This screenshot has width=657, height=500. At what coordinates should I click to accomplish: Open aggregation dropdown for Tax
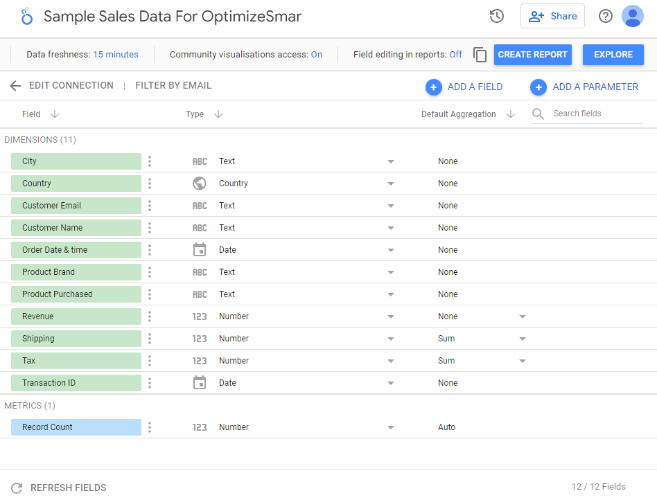tap(522, 361)
